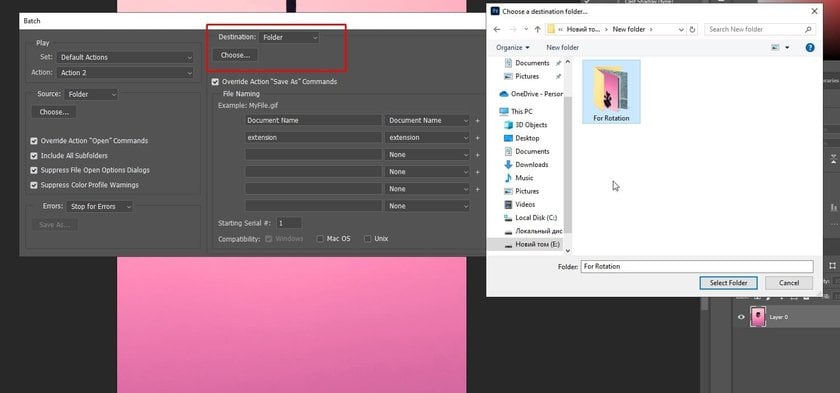The height and width of the screenshot is (393, 840).
Task: Open the Action dropdown showing Action 2
Action: (125, 73)
